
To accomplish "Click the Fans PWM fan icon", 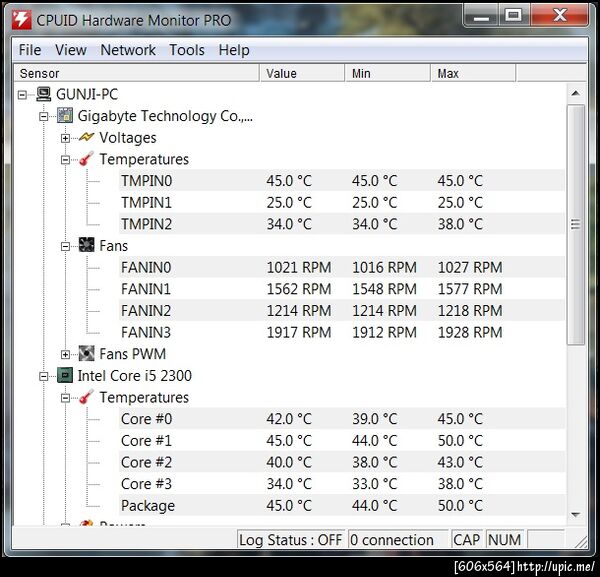I will [86, 353].
